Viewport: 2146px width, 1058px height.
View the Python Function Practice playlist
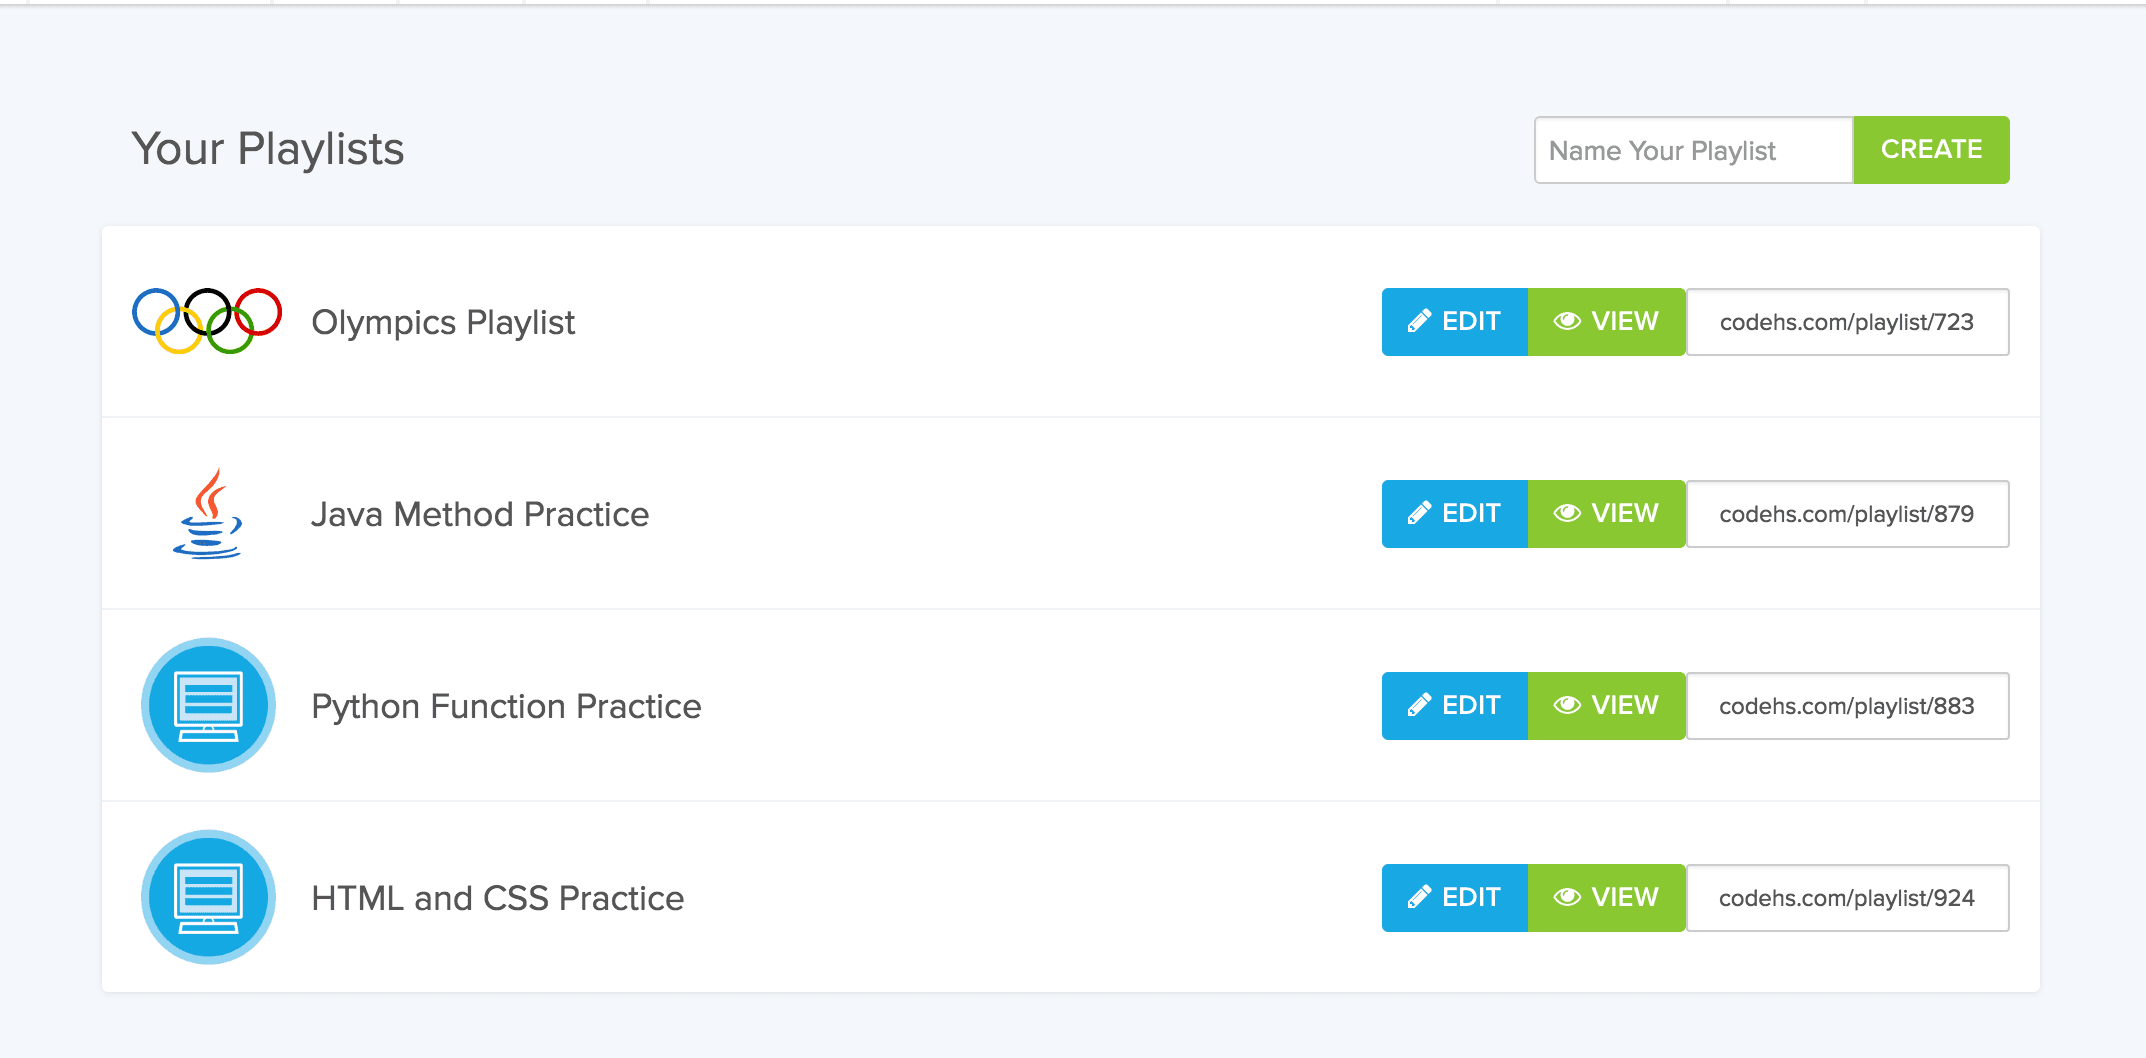pyautogui.click(x=1606, y=706)
